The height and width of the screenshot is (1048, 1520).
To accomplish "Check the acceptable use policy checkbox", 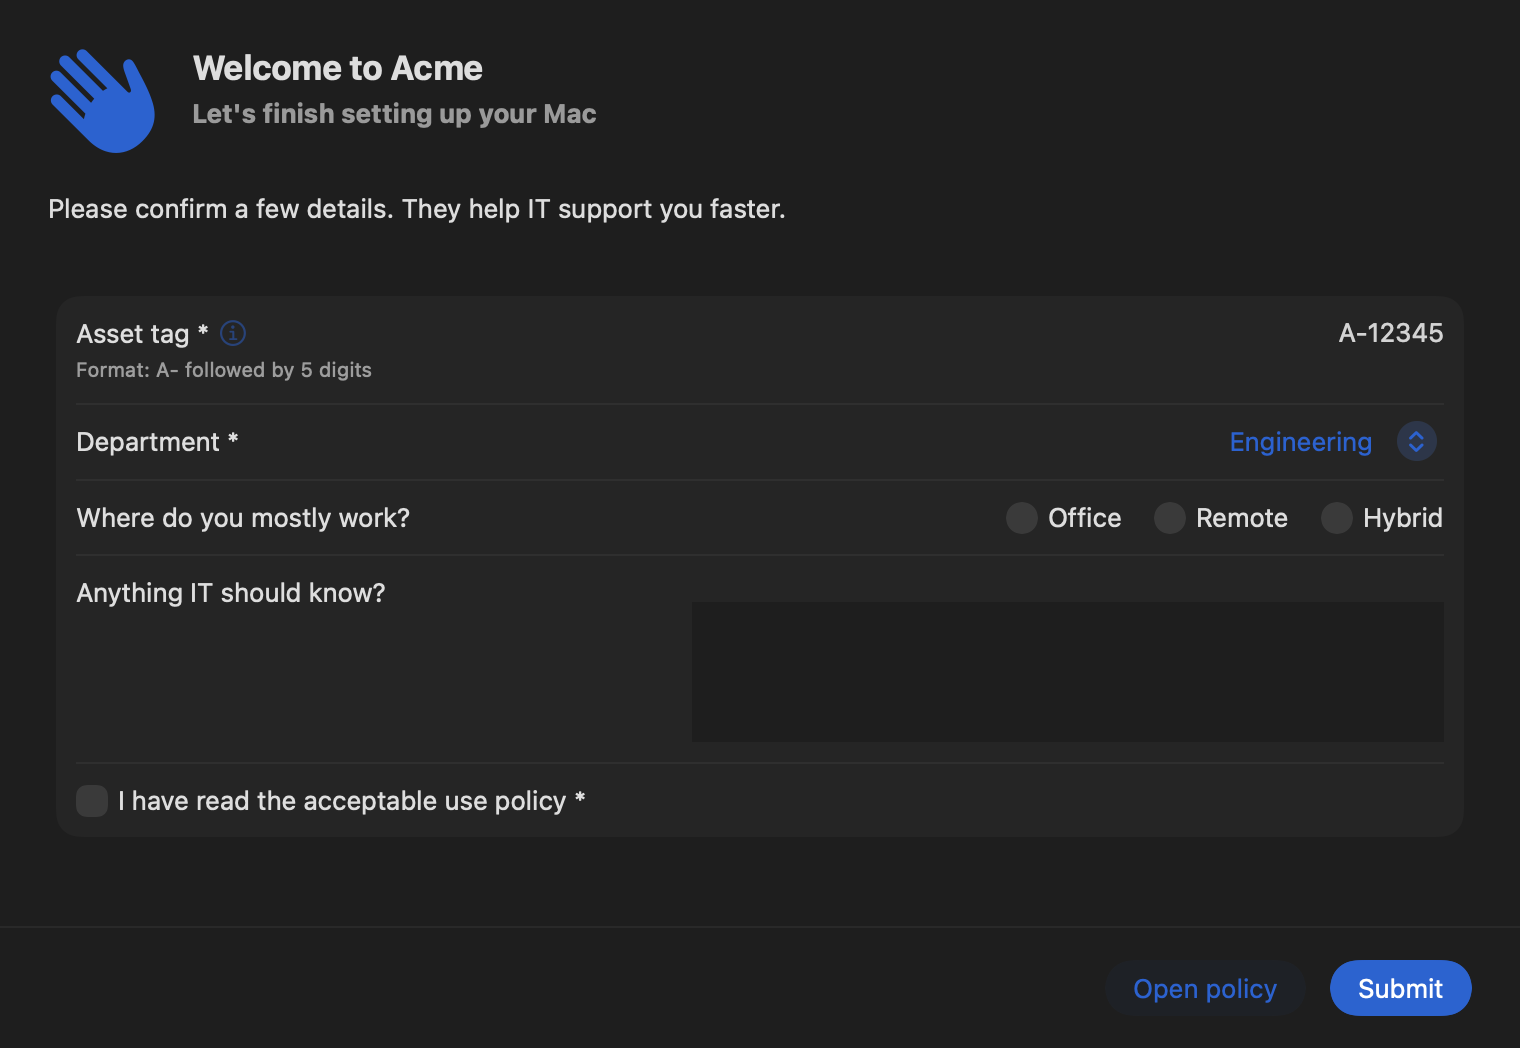I will pos(92,801).
